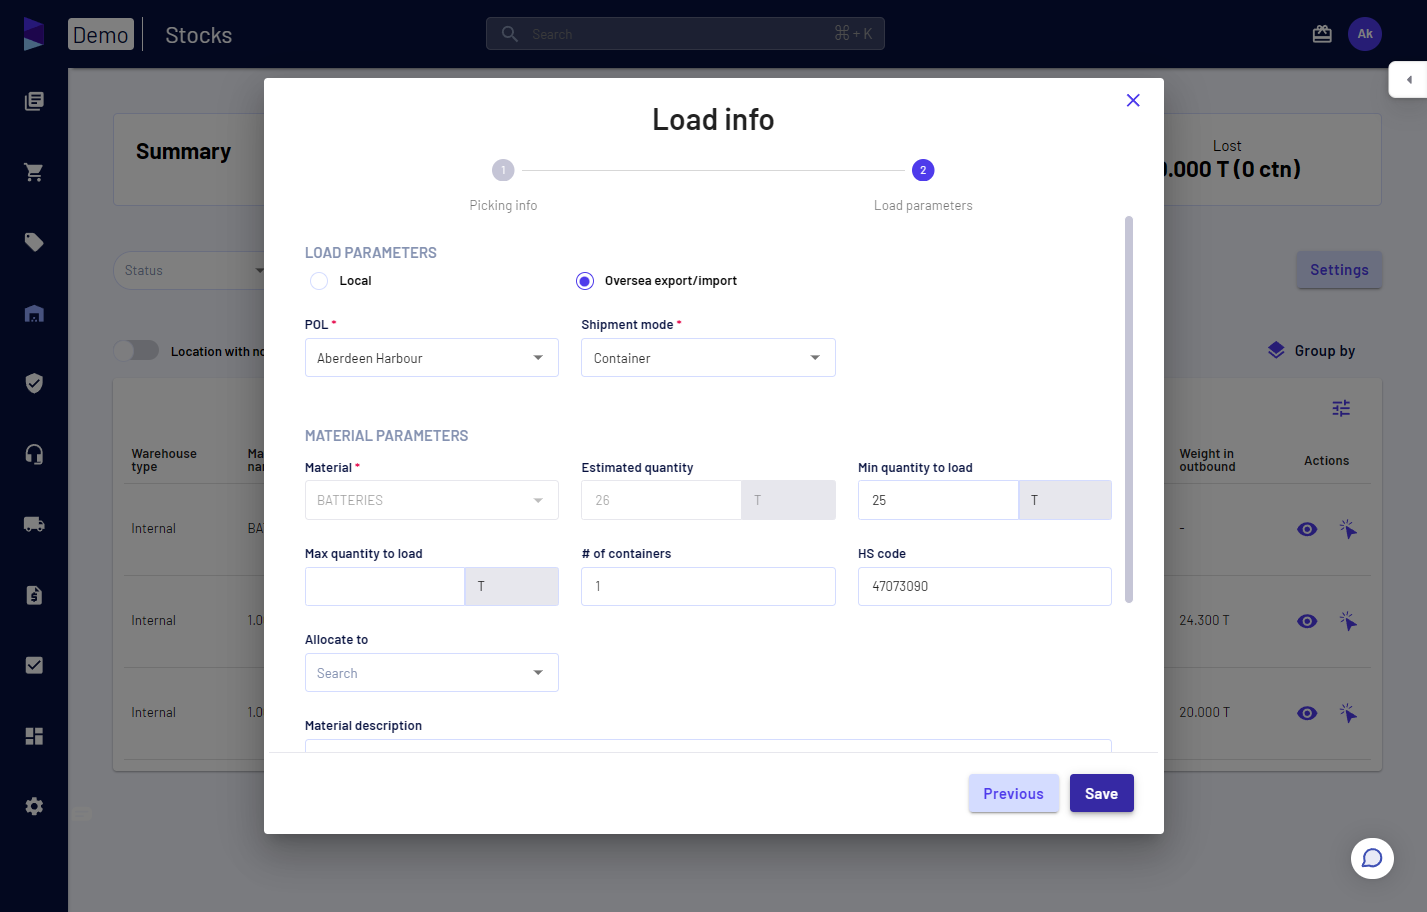
Task: Click the HS code input field
Action: [985, 586]
